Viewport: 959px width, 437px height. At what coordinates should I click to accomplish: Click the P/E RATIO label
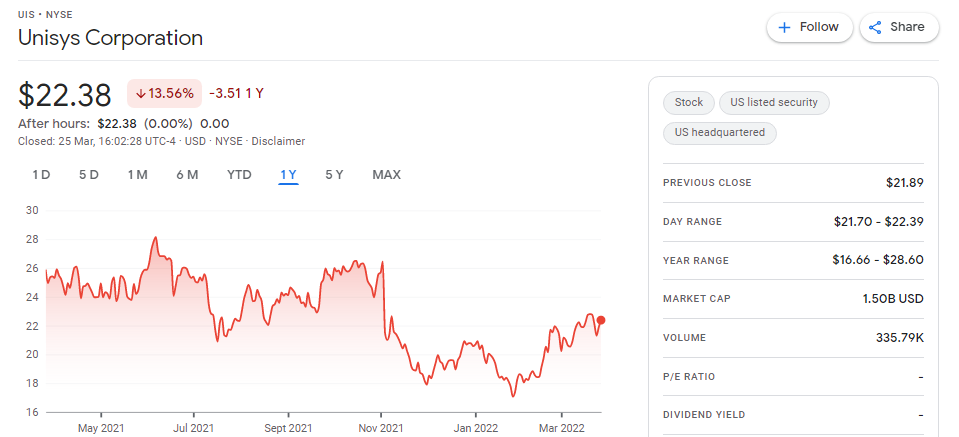pyautogui.click(x=689, y=376)
